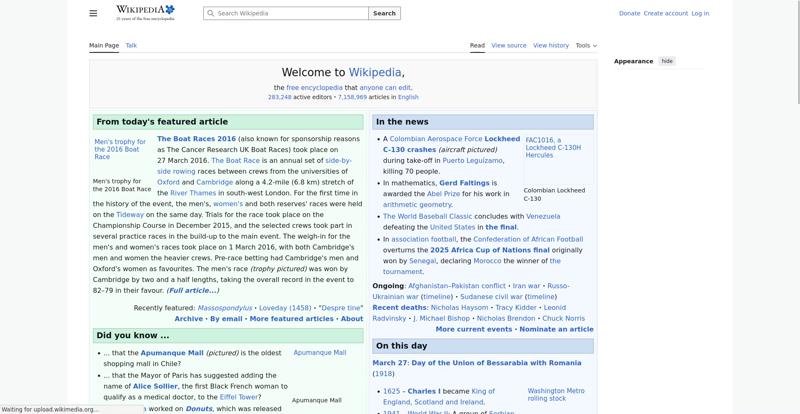The image size is (800, 414).
Task: Open More current events link
Action: (474, 329)
